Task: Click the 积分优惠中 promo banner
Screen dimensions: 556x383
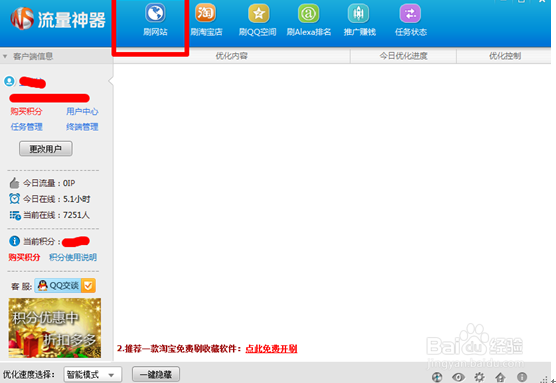Action: pos(55,328)
